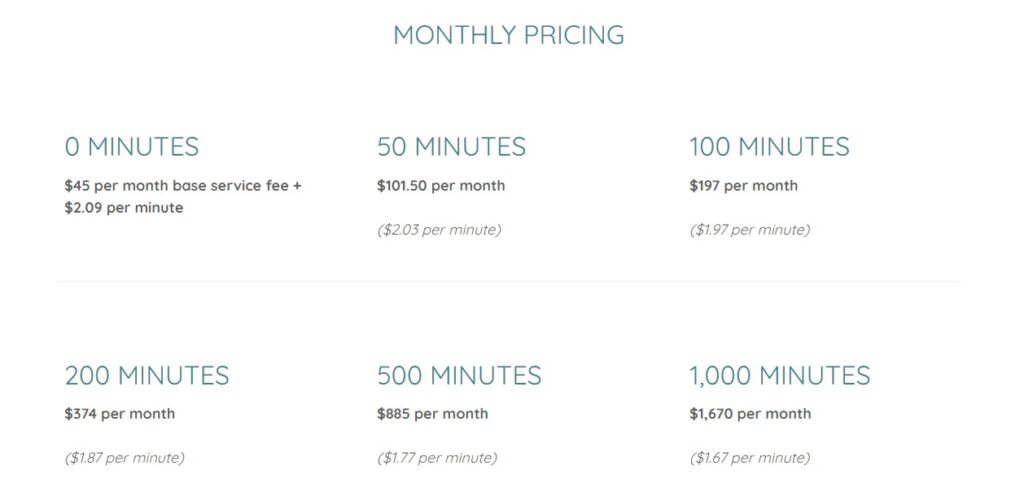This screenshot has width=1024, height=501.
Task: Click the ($1.77 per minute) note
Action: point(437,458)
